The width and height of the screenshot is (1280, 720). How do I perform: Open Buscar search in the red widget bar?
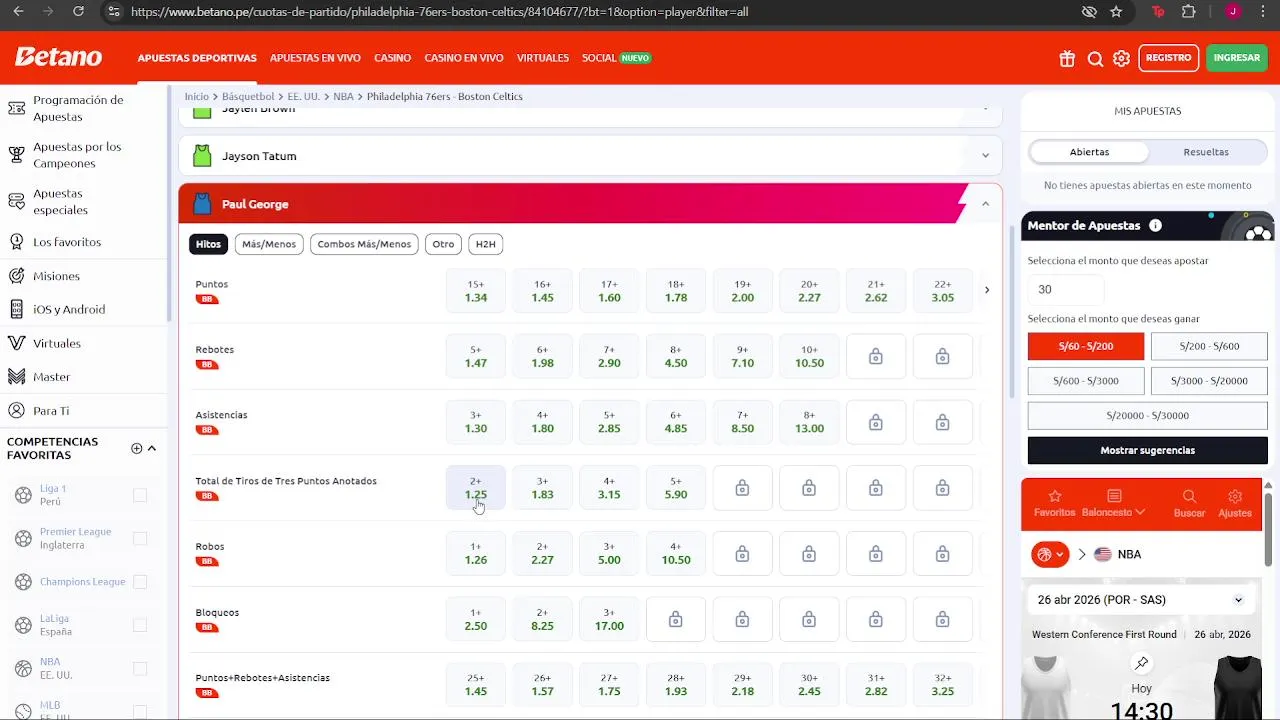coord(1189,503)
